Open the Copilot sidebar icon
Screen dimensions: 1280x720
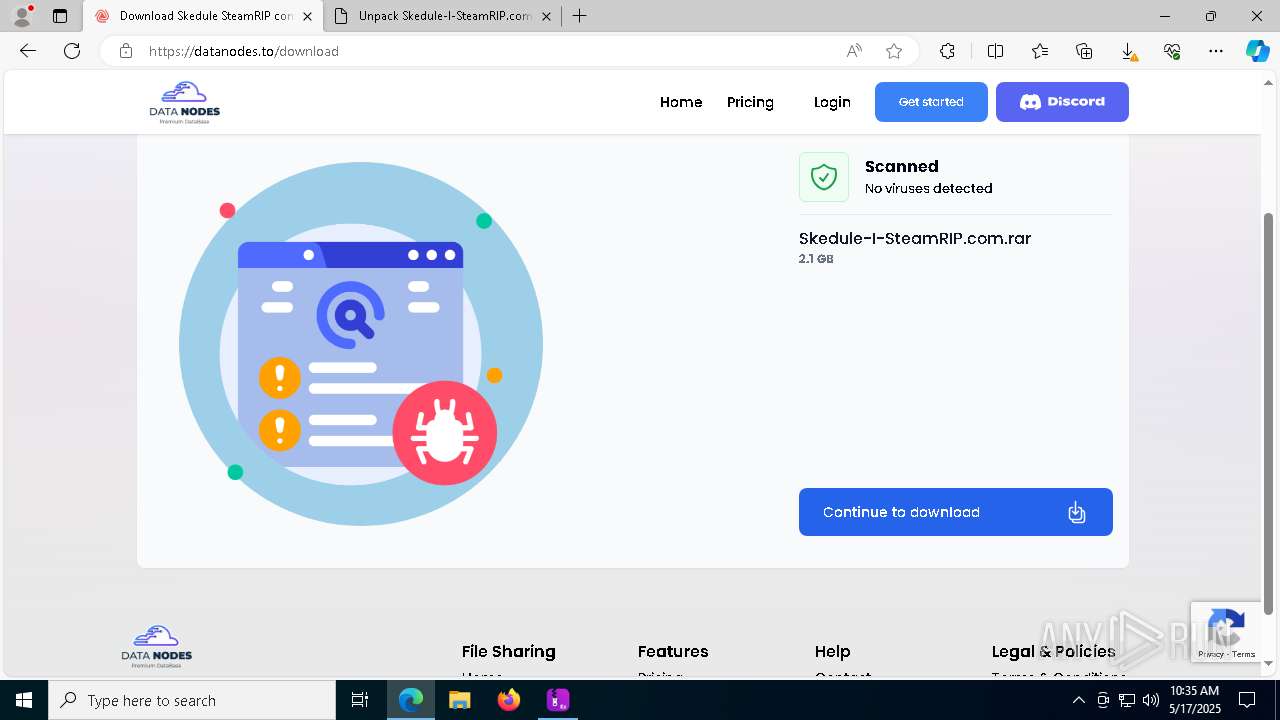click(x=1257, y=51)
